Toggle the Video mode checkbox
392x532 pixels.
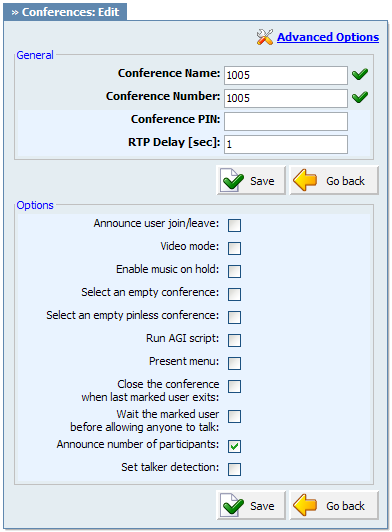tap(234, 248)
